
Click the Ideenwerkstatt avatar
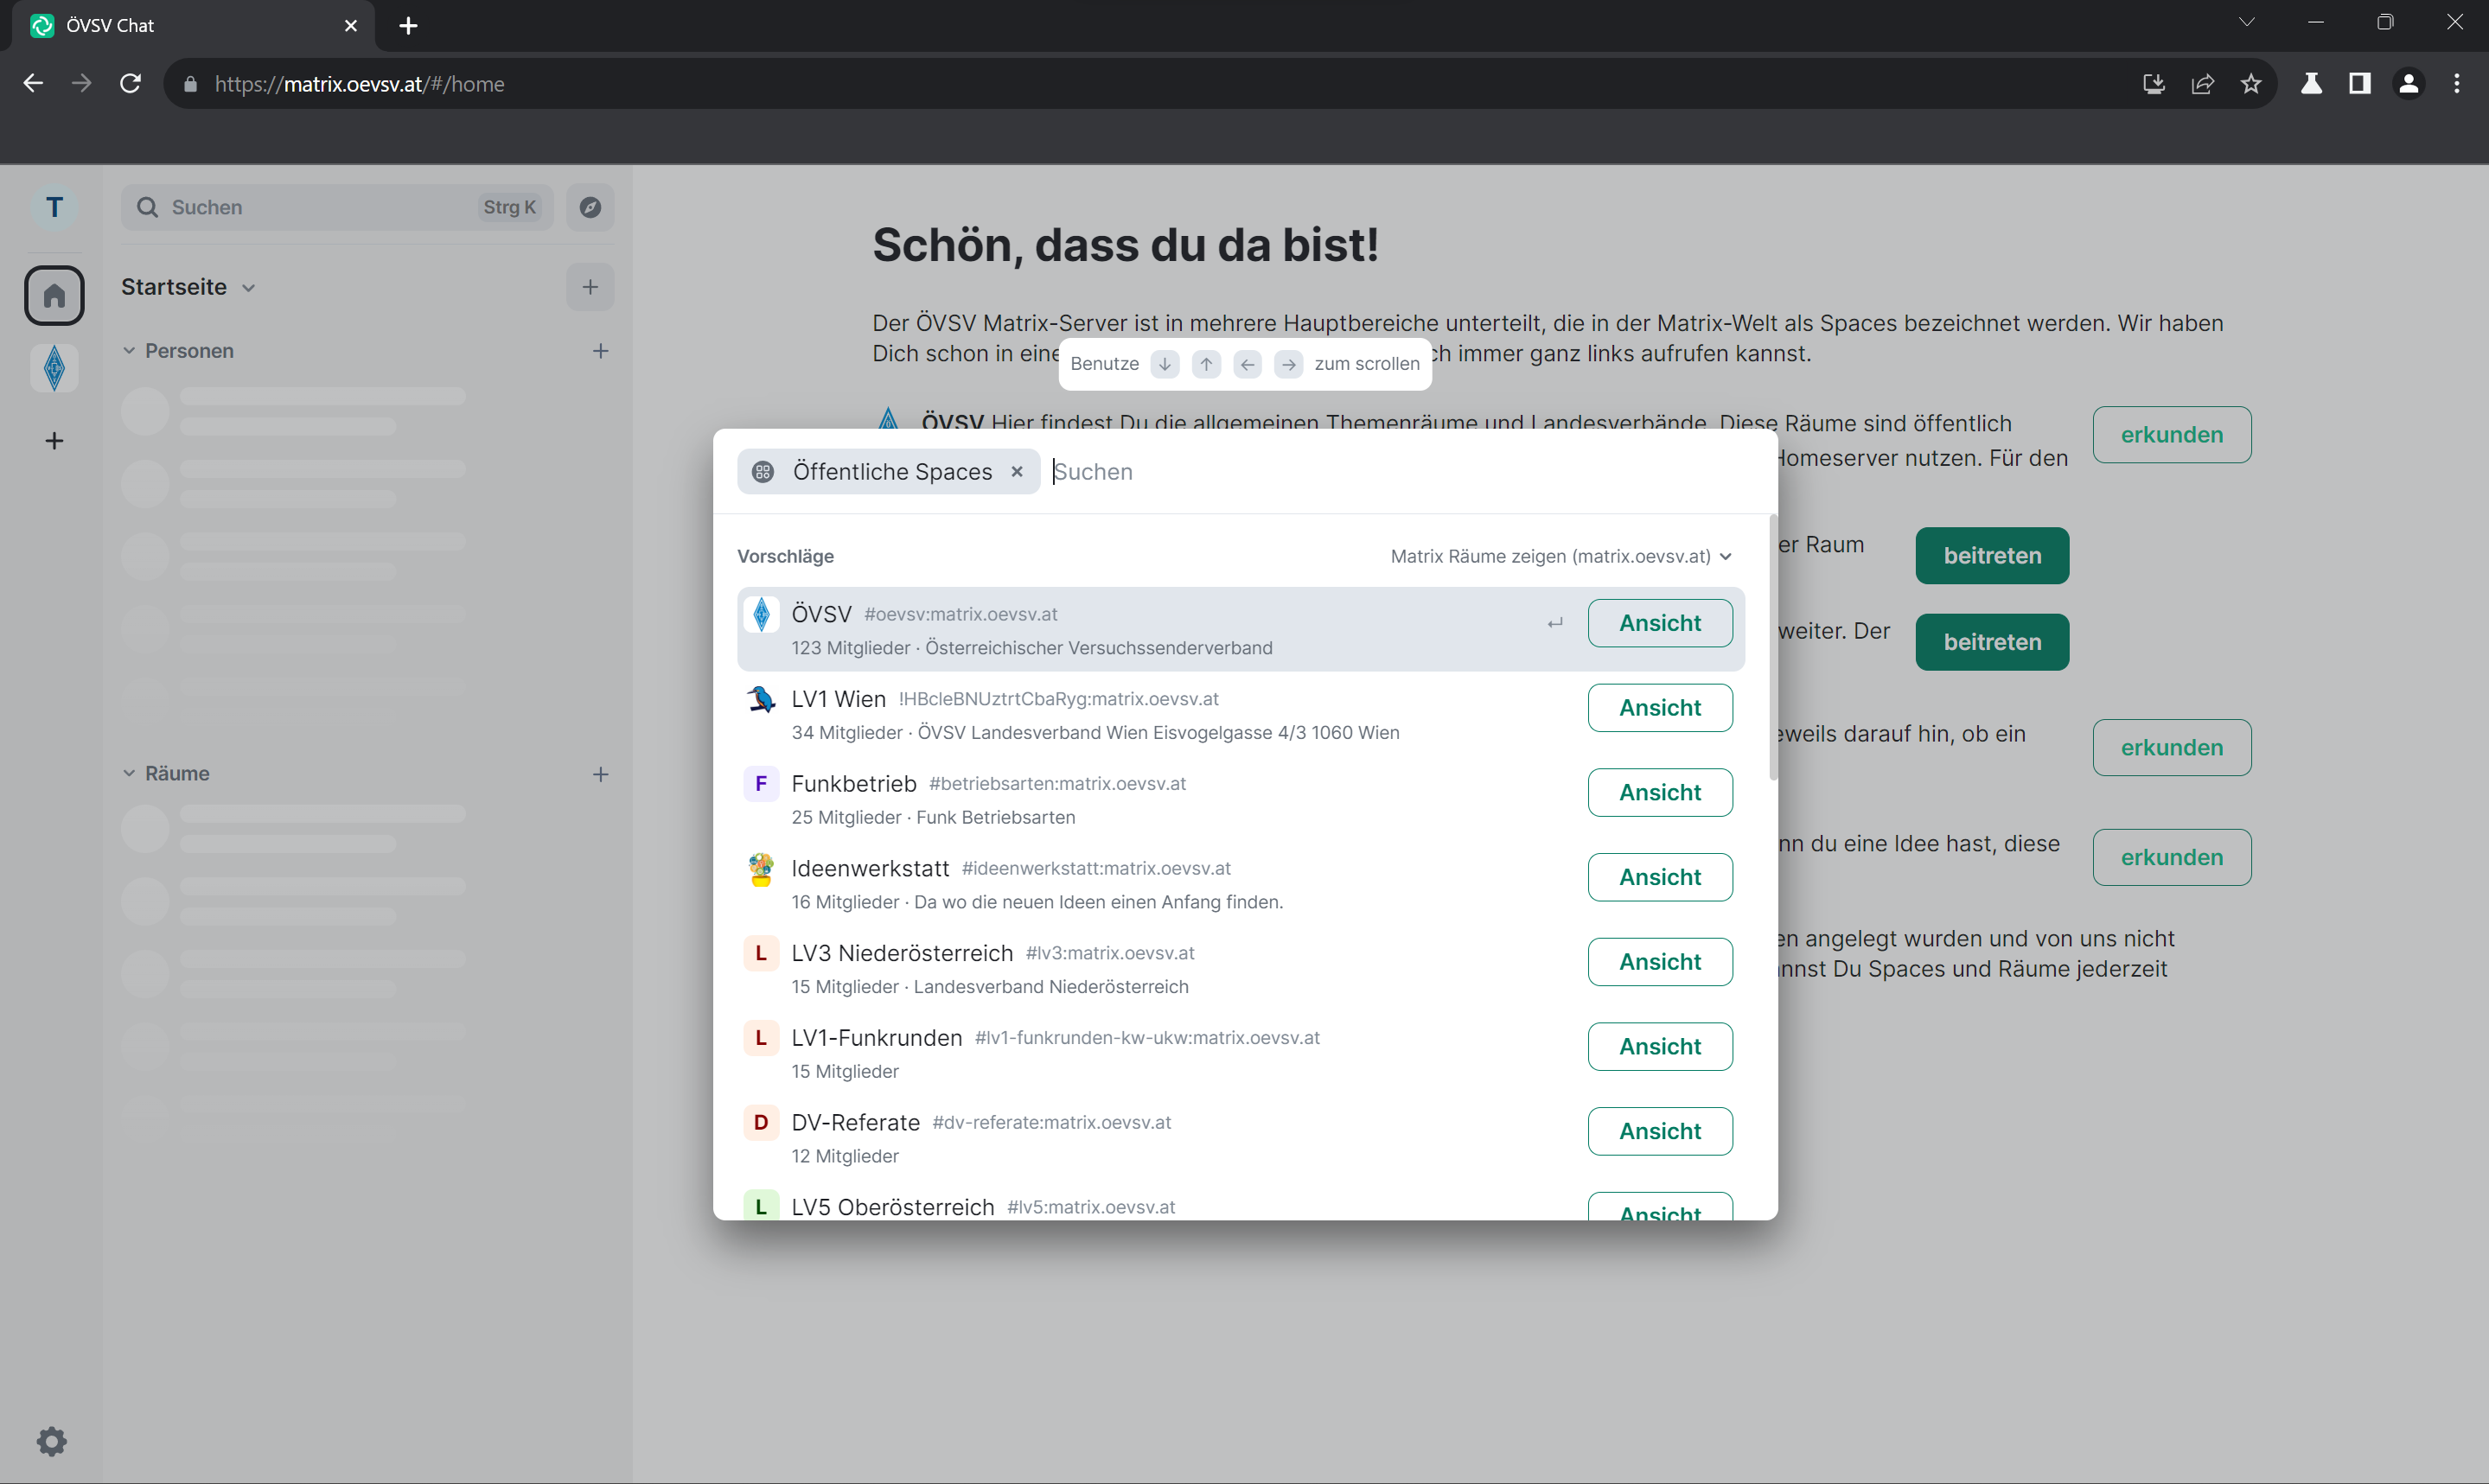coord(761,868)
